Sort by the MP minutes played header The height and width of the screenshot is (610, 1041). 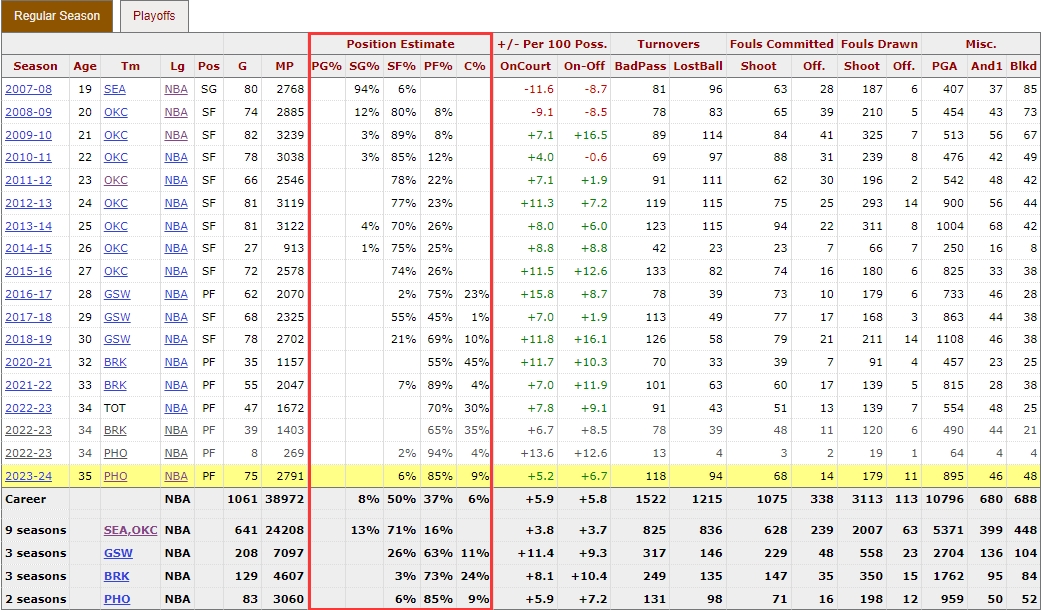click(x=284, y=66)
